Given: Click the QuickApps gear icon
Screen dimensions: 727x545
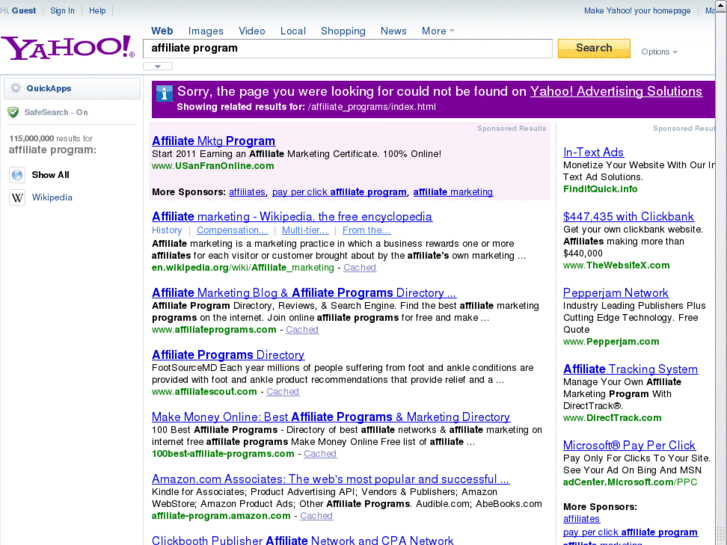Looking at the screenshot, I should click(16, 88).
